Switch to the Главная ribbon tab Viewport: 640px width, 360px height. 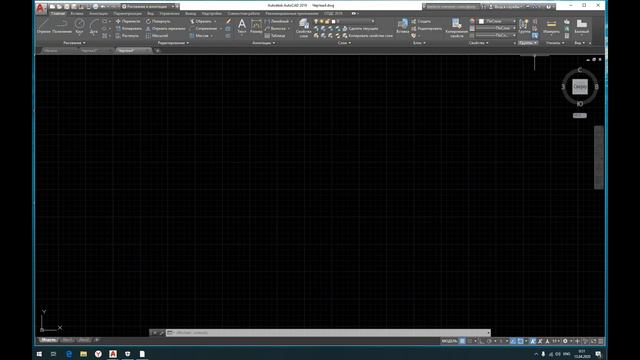[x=58, y=13]
